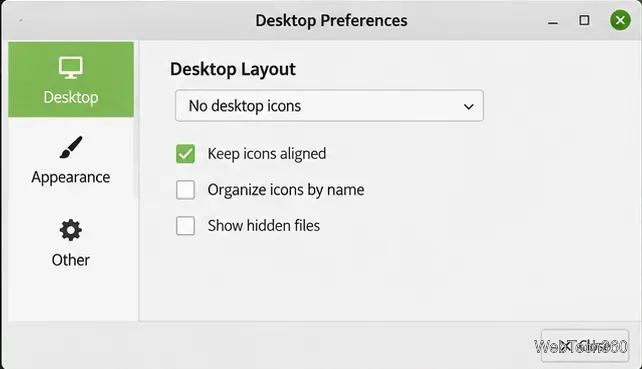
Task: Switch to the Other tab label
Action: coord(70,260)
